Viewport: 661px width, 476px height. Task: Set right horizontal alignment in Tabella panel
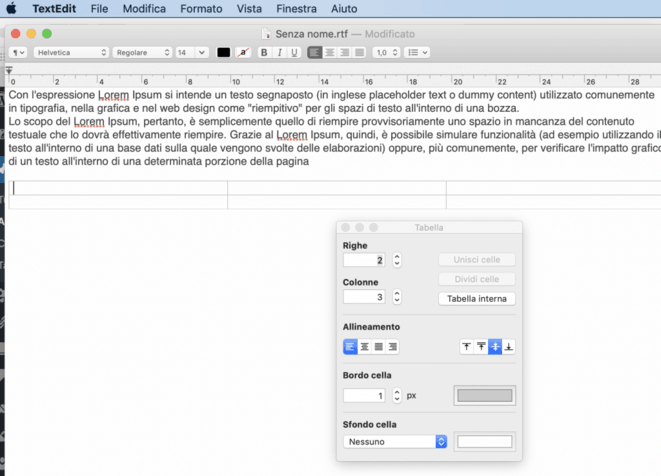pyautogui.click(x=393, y=347)
